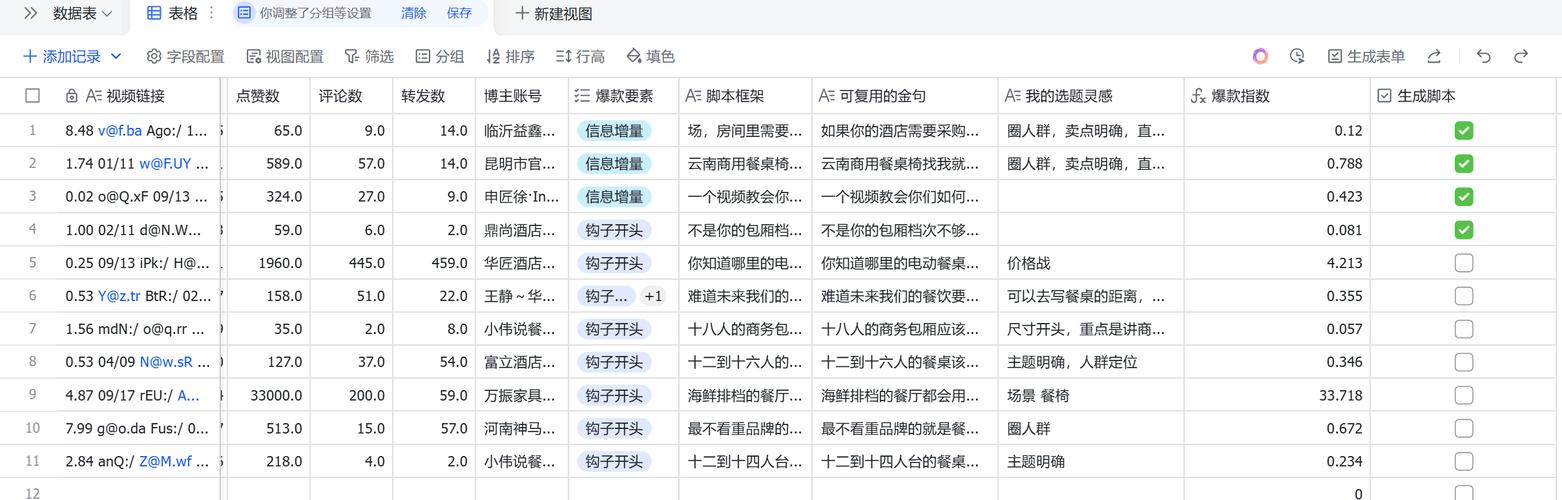Adjust 行高 row height
1562x500 pixels.
(580, 57)
